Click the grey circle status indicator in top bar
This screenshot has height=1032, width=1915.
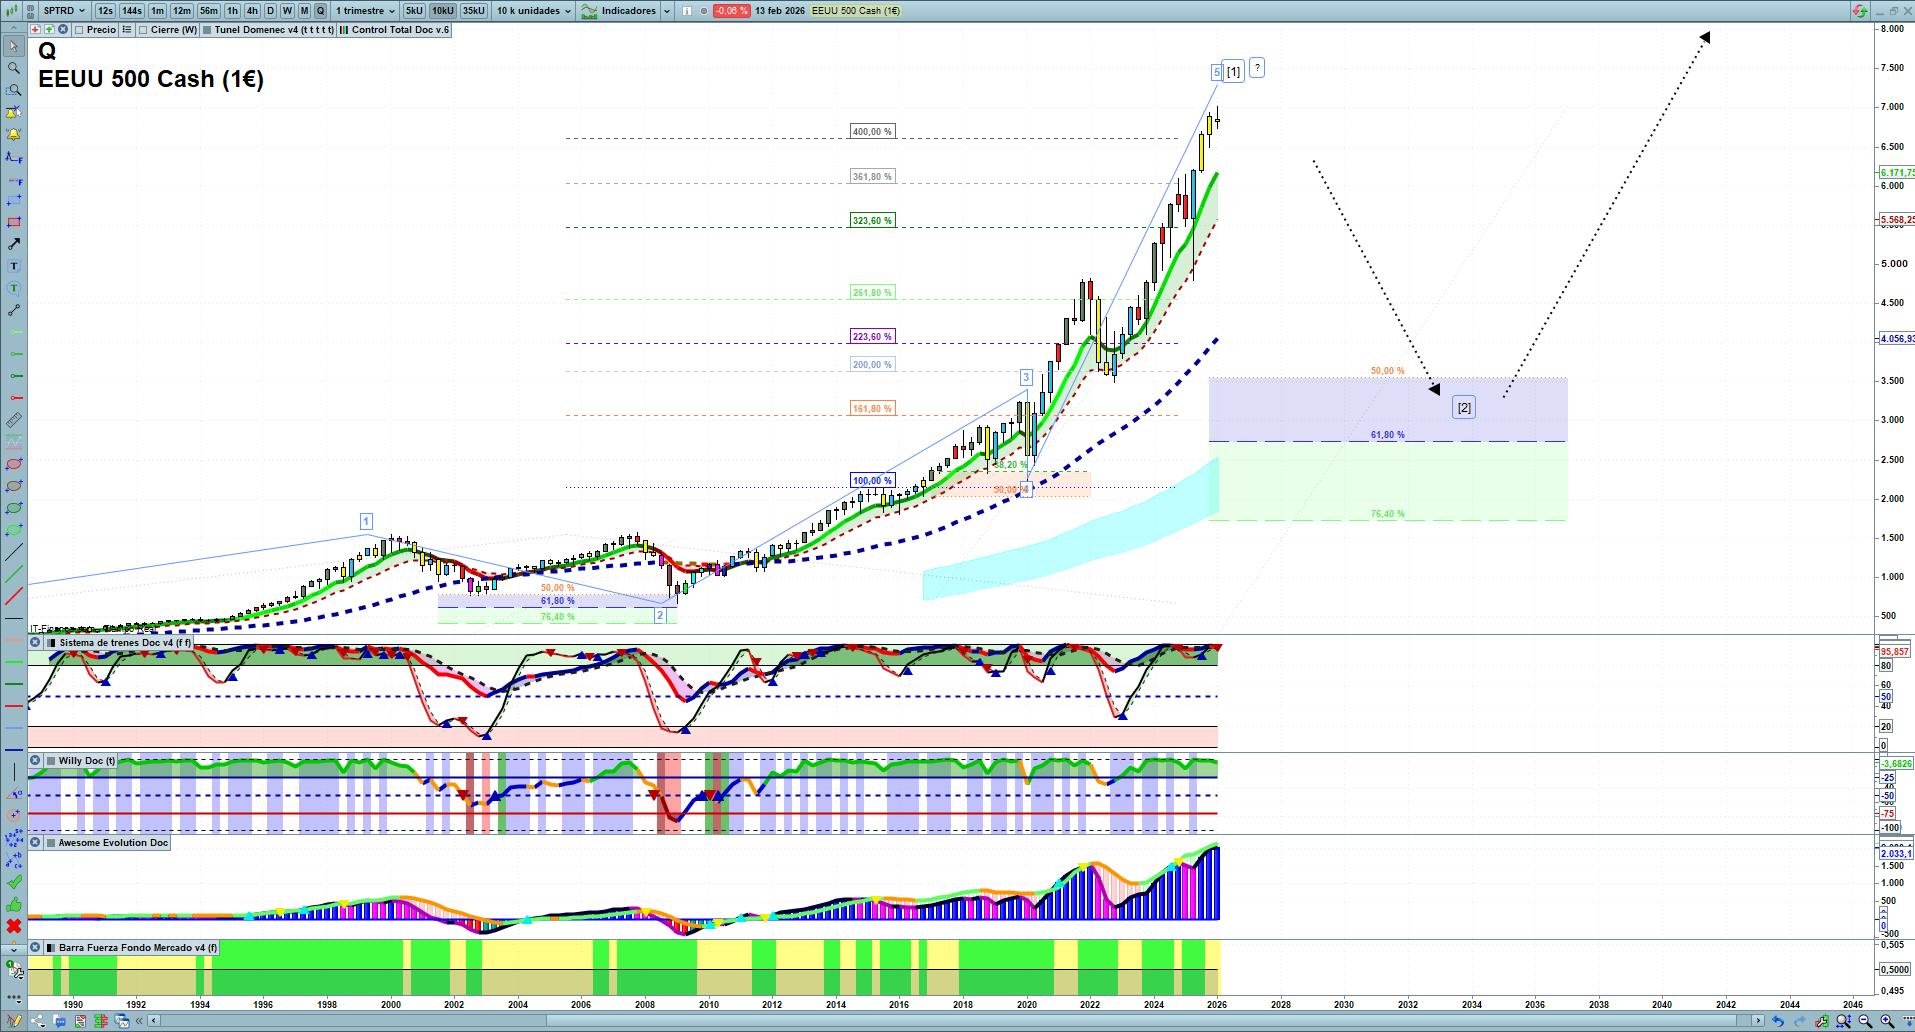coord(704,11)
